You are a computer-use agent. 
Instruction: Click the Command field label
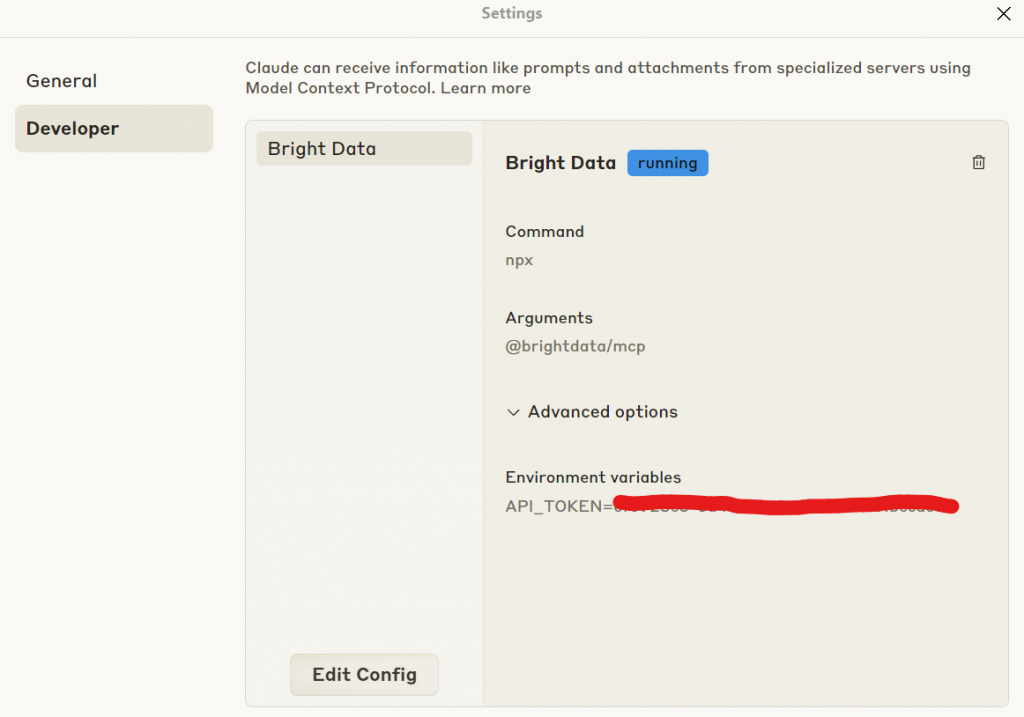544,231
